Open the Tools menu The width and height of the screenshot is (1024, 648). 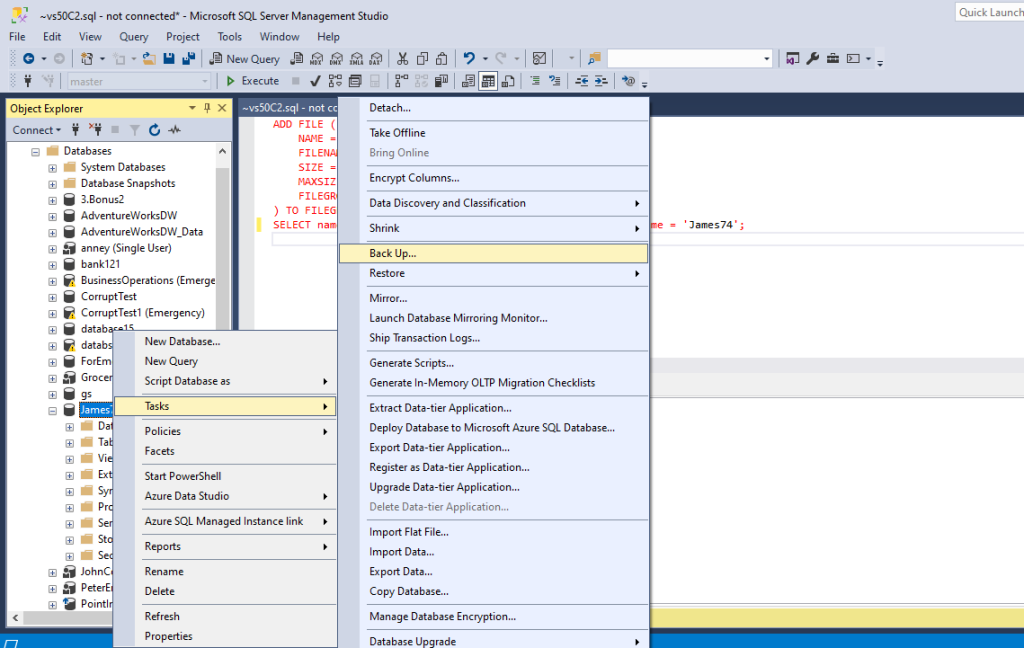pyautogui.click(x=229, y=37)
